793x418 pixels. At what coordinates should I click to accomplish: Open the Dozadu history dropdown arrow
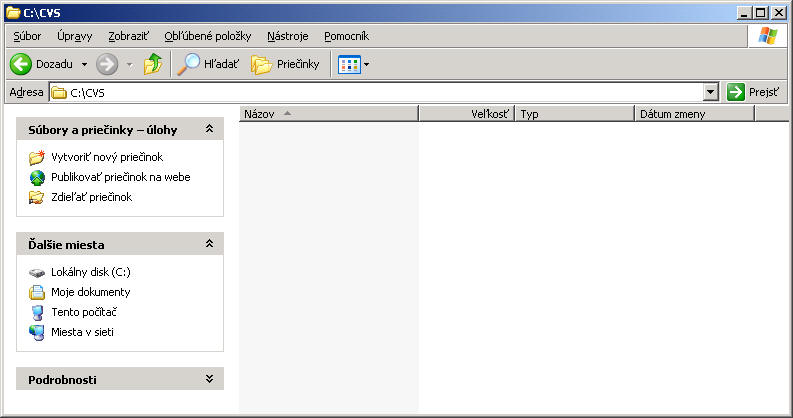coord(84,64)
